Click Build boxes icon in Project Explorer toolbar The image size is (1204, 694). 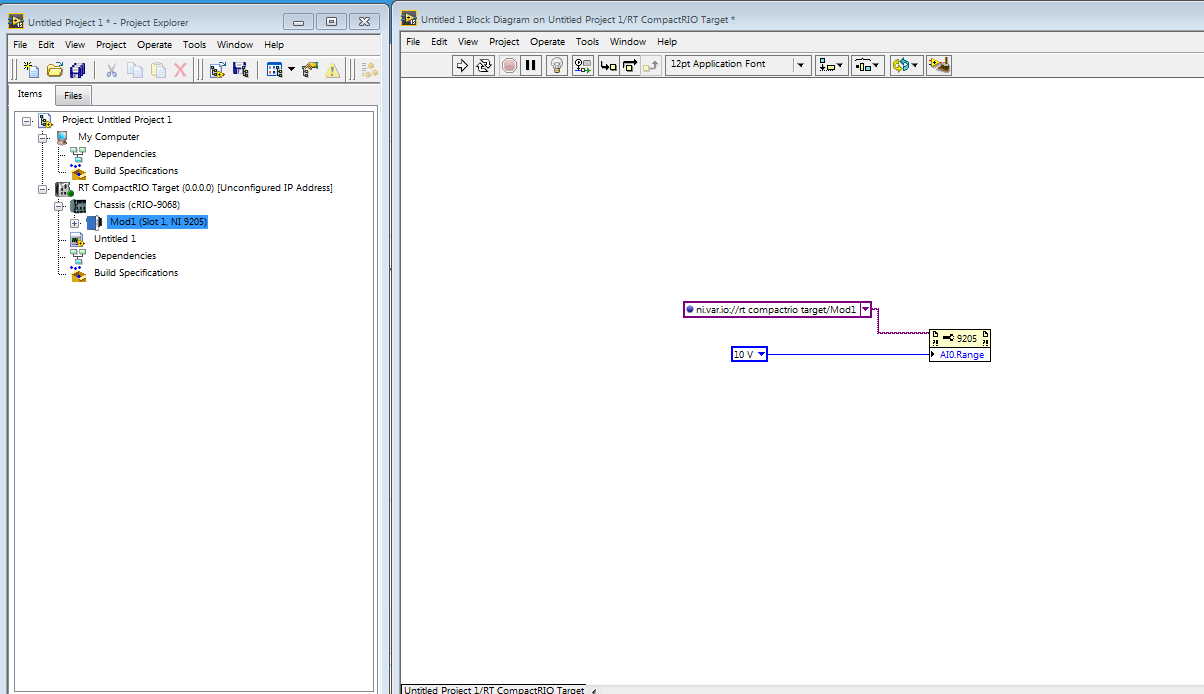click(x=370, y=70)
